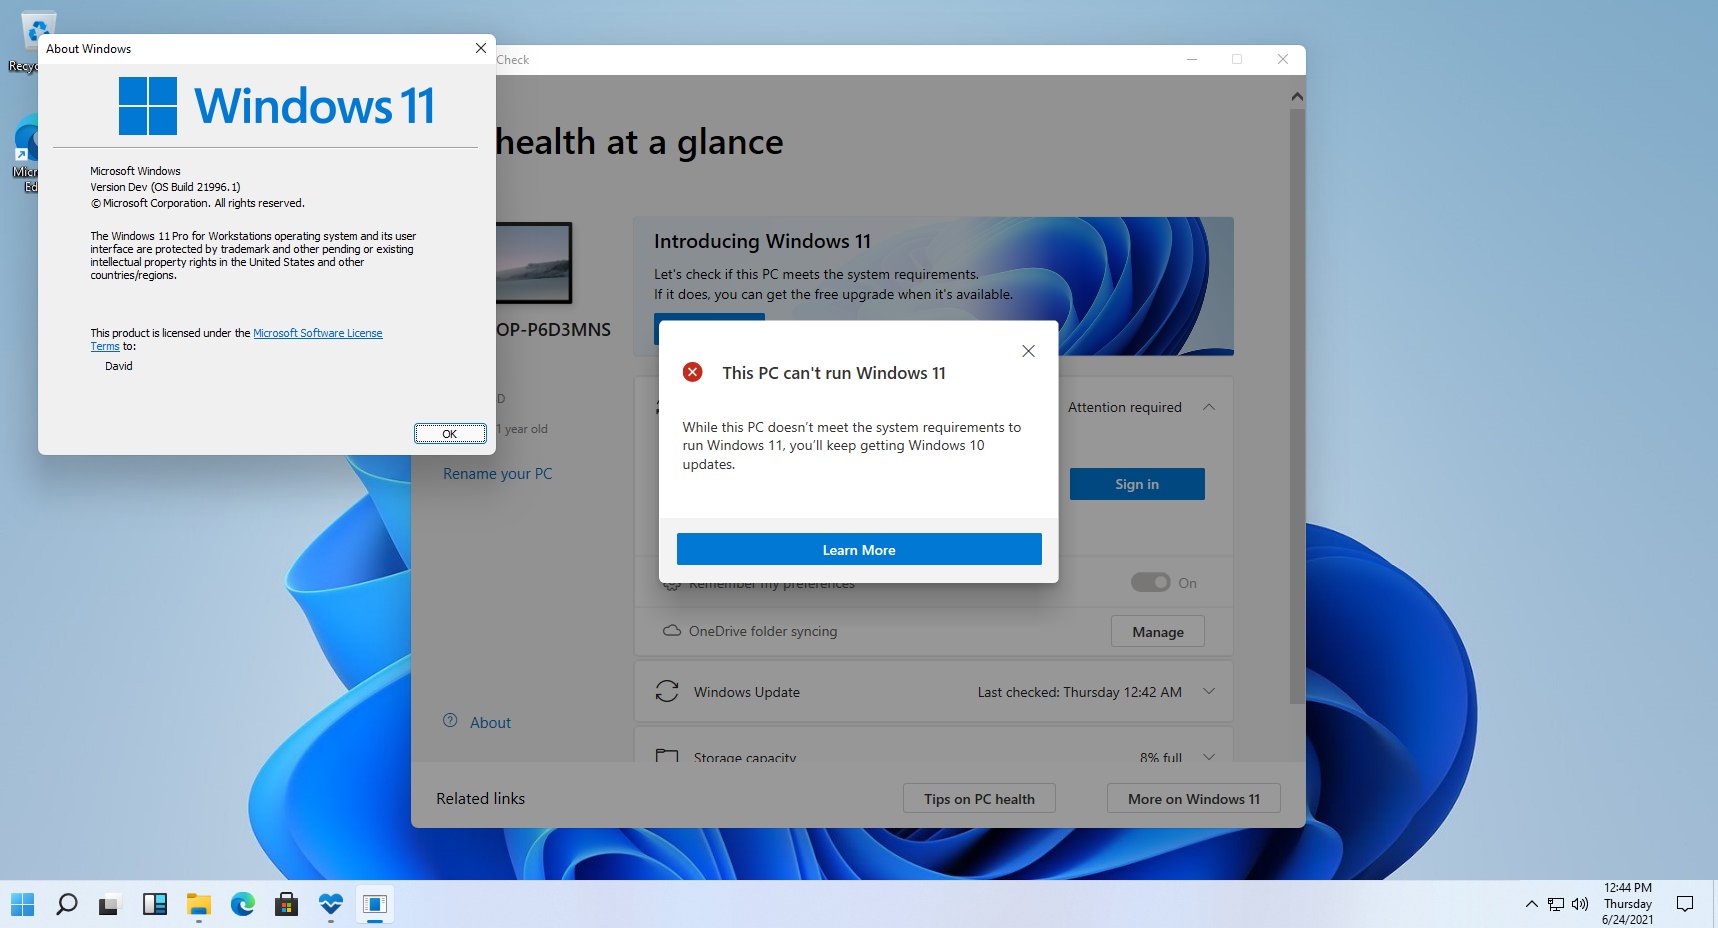Click the OneDrive cloud icon
1718x928 pixels.
[x=672, y=631]
